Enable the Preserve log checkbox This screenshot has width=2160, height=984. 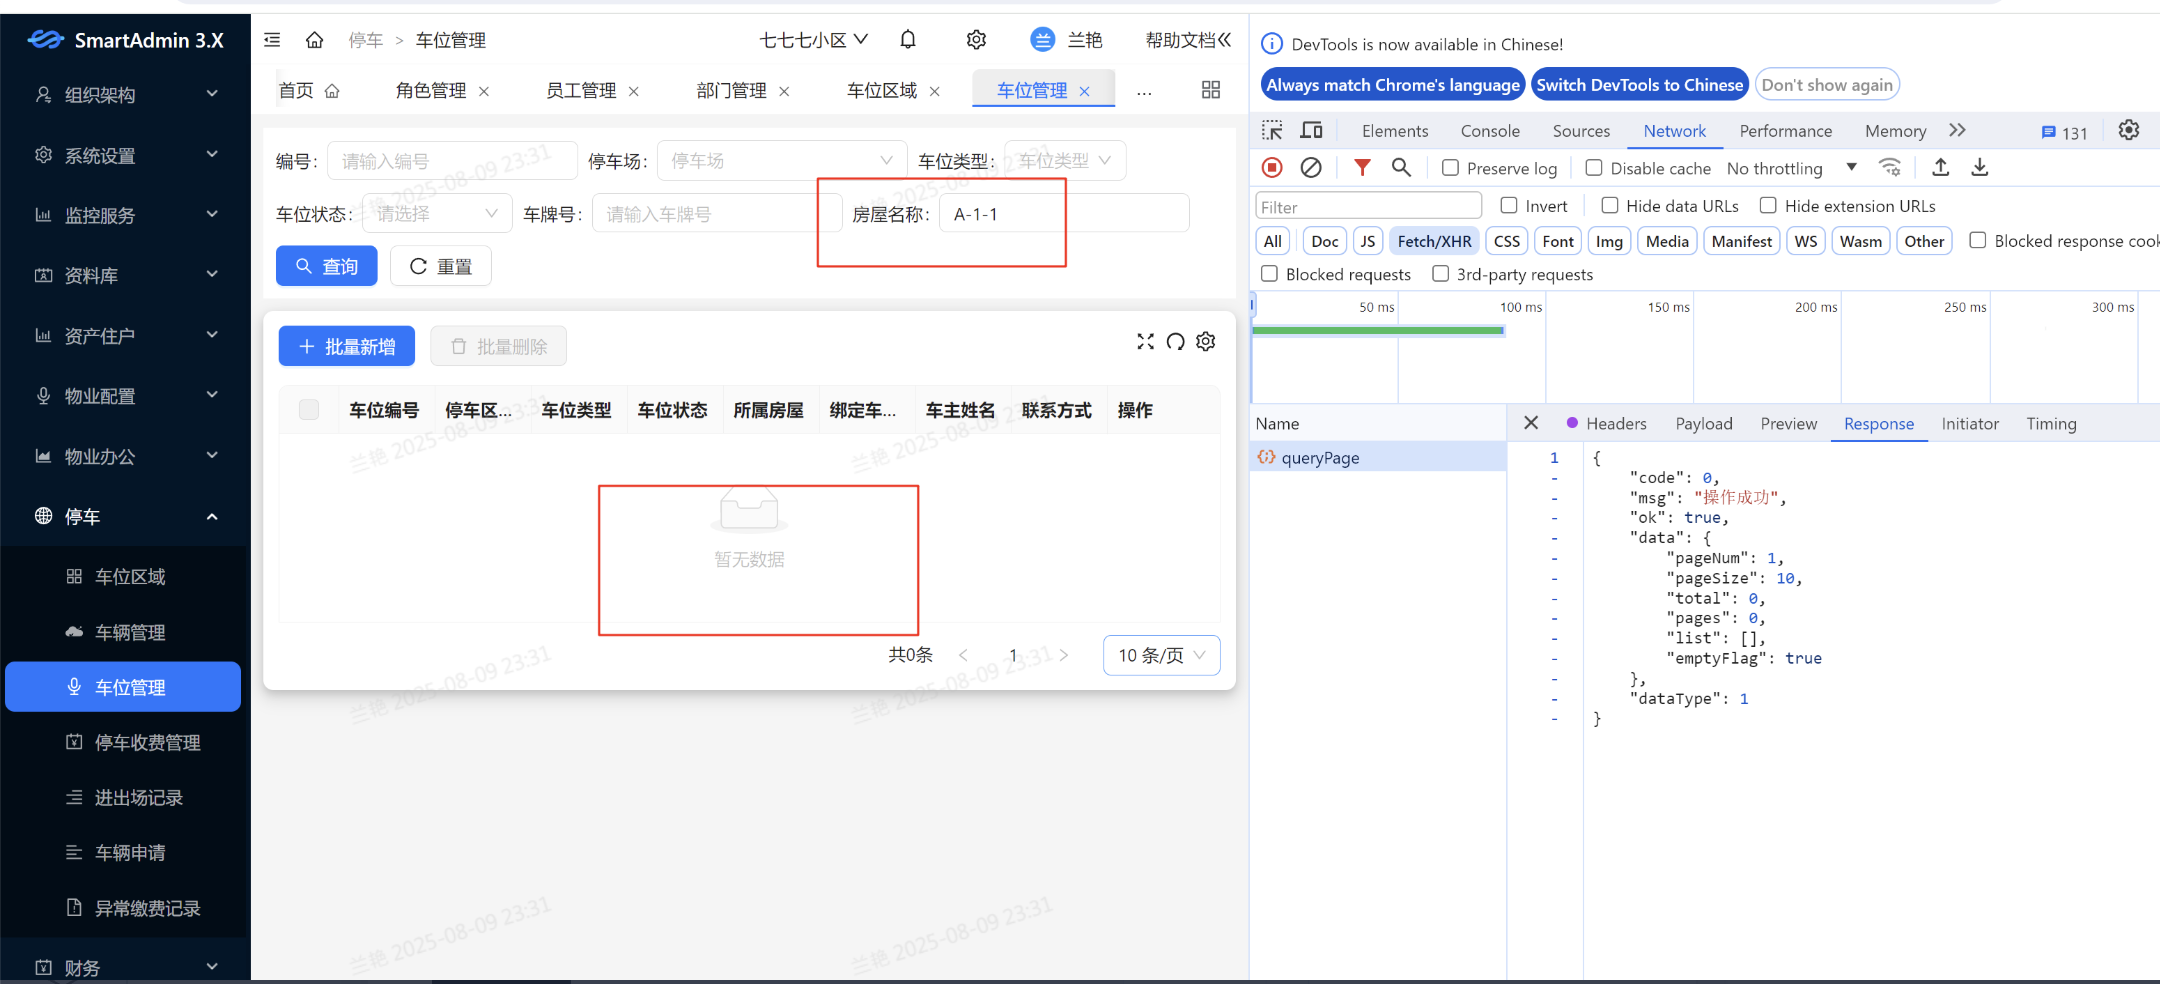1449,167
